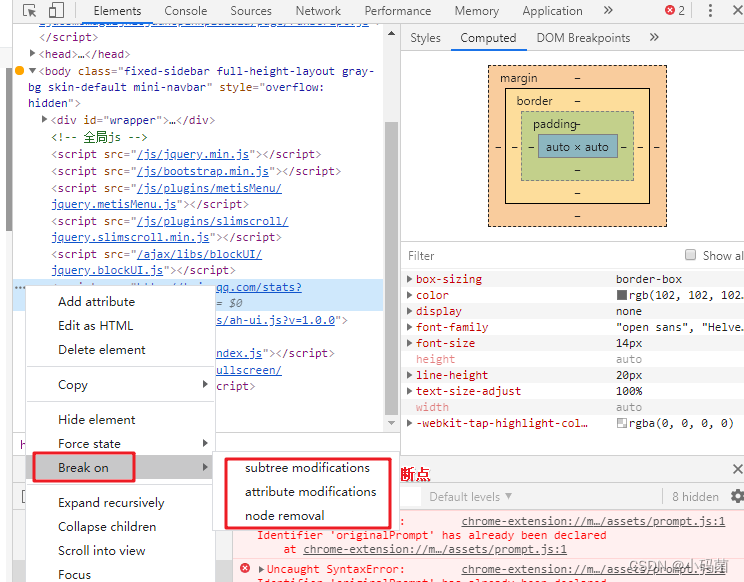Select the Elements tab
This screenshot has width=744, height=582.
[117, 10]
